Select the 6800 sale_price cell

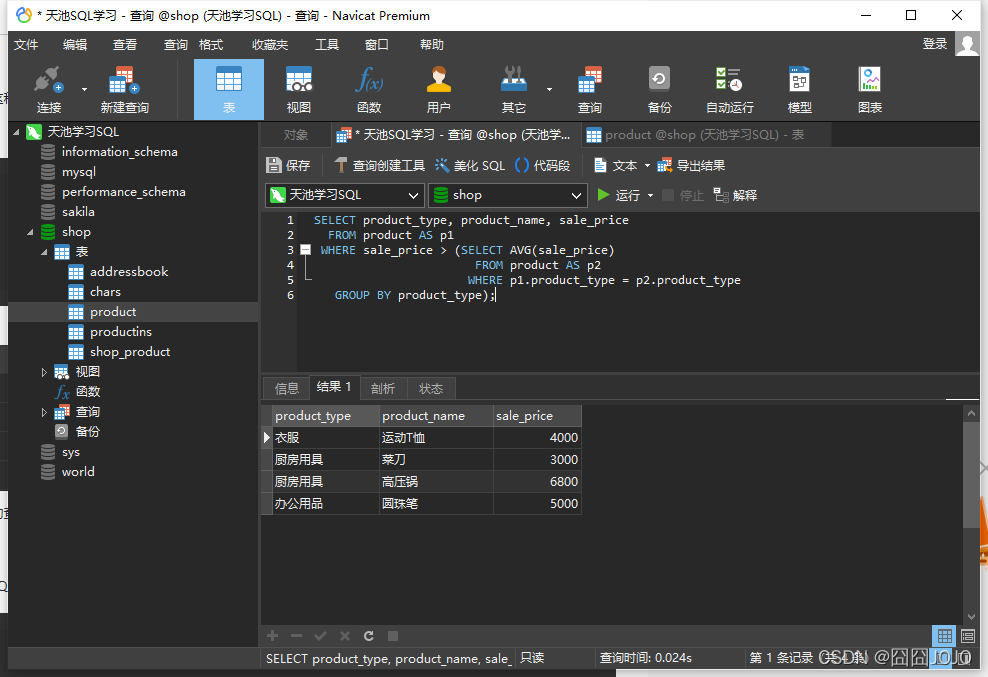click(x=537, y=482)
